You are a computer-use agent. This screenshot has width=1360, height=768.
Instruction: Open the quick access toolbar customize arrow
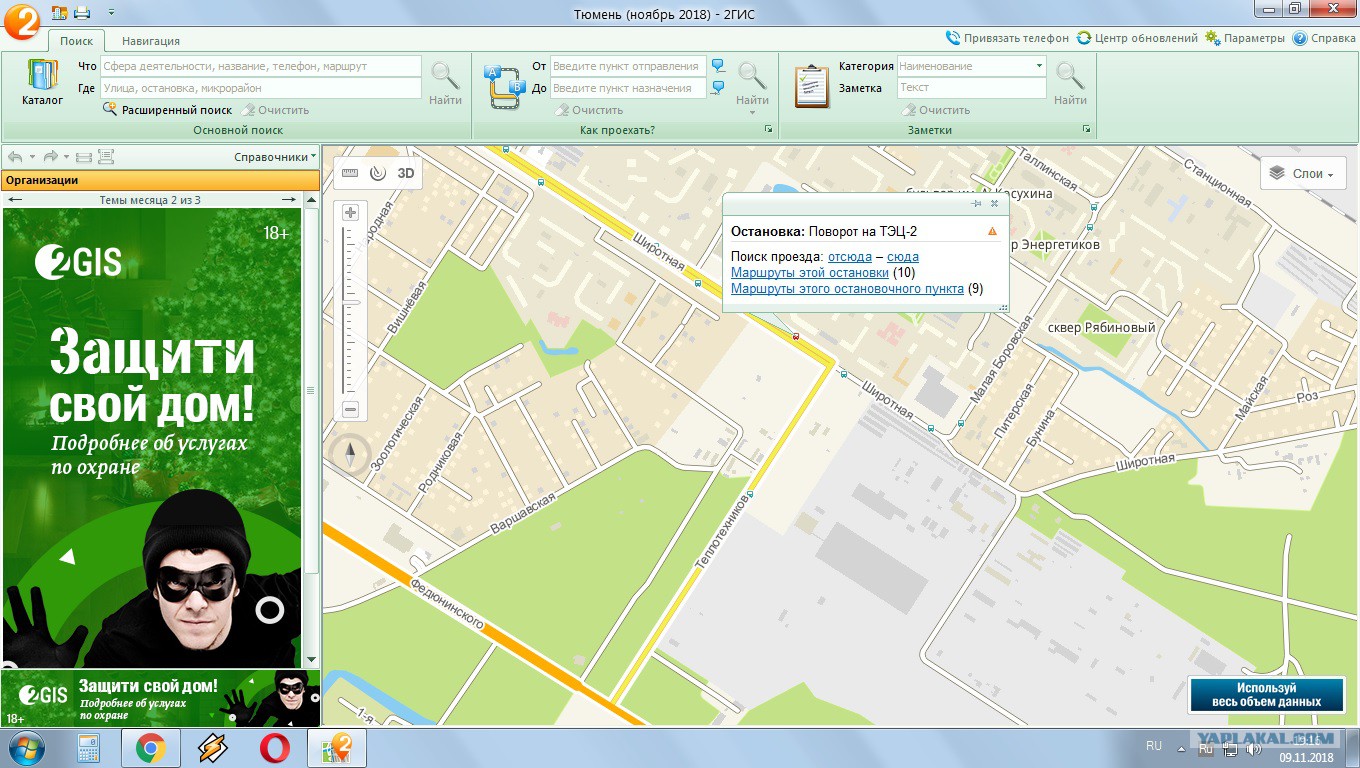click(x=109, y=12)
